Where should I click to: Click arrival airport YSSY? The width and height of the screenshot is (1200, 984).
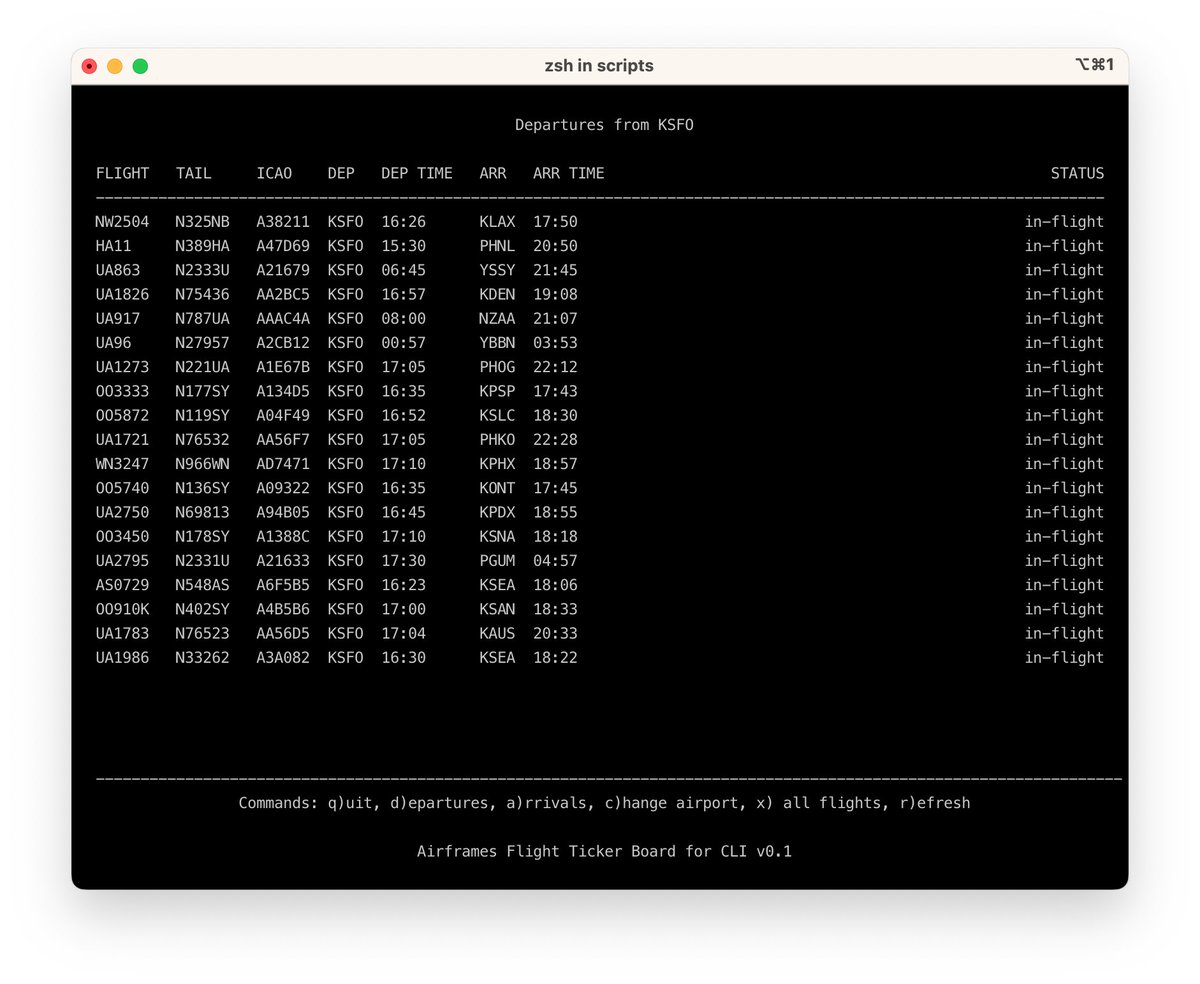pyautogui.click(x=497, y=270)
